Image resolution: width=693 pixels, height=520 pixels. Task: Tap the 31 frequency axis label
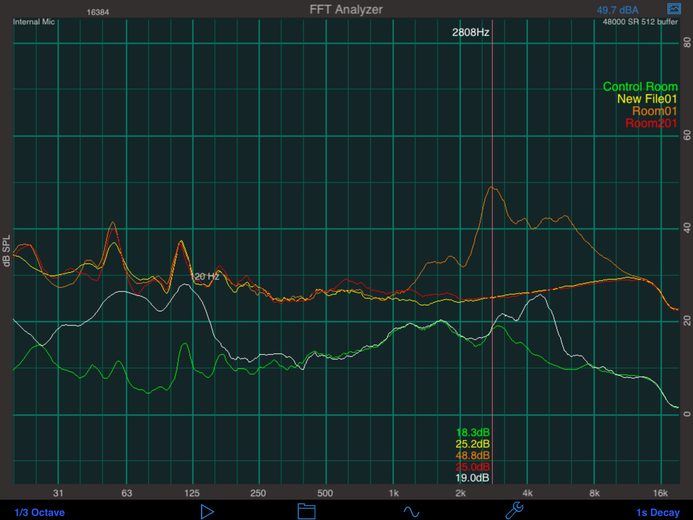coord(58,493)
